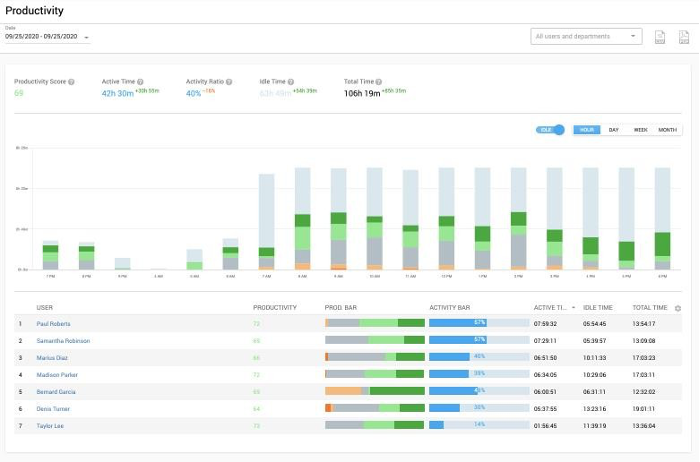The height and width of the screenshot is (462, 700).
Task: Switch chart to DAY view
Action: tap(614, 130)
